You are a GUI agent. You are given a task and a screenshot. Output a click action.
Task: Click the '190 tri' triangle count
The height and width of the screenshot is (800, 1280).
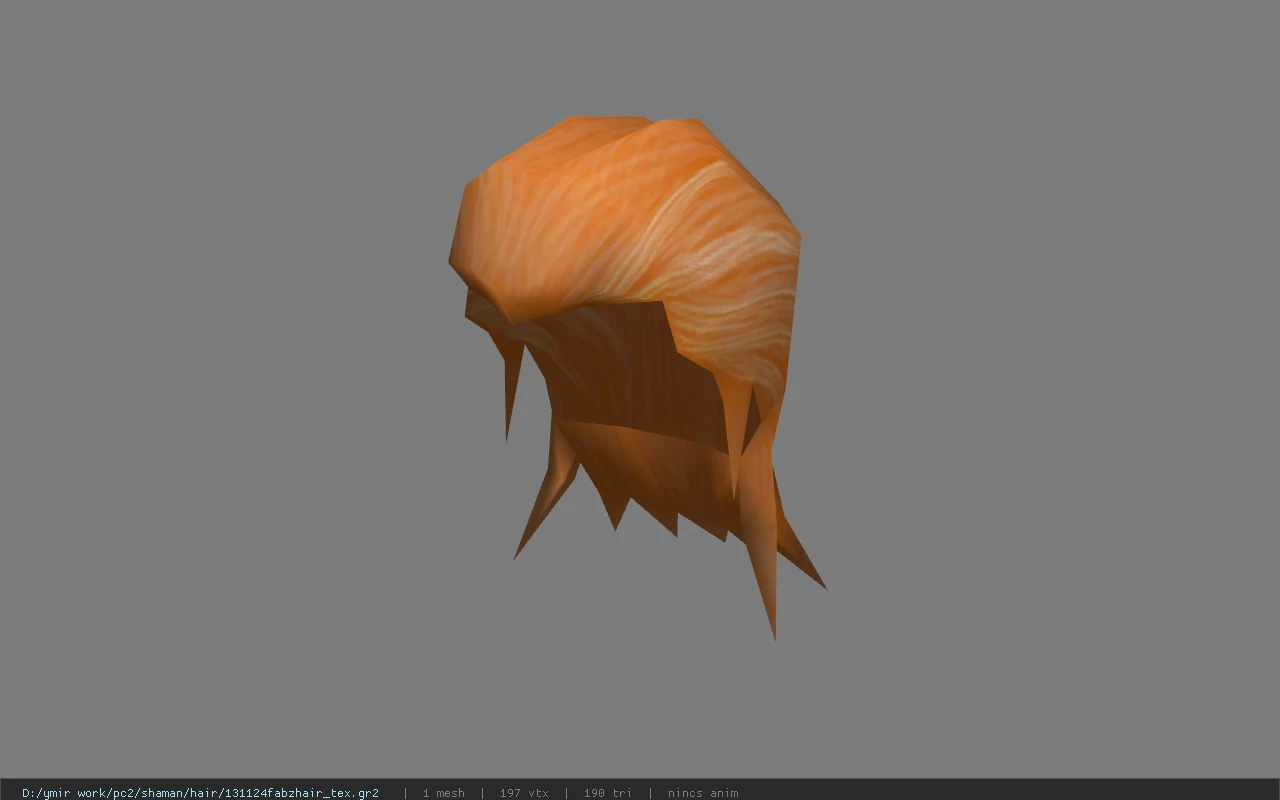coord(607,793)
